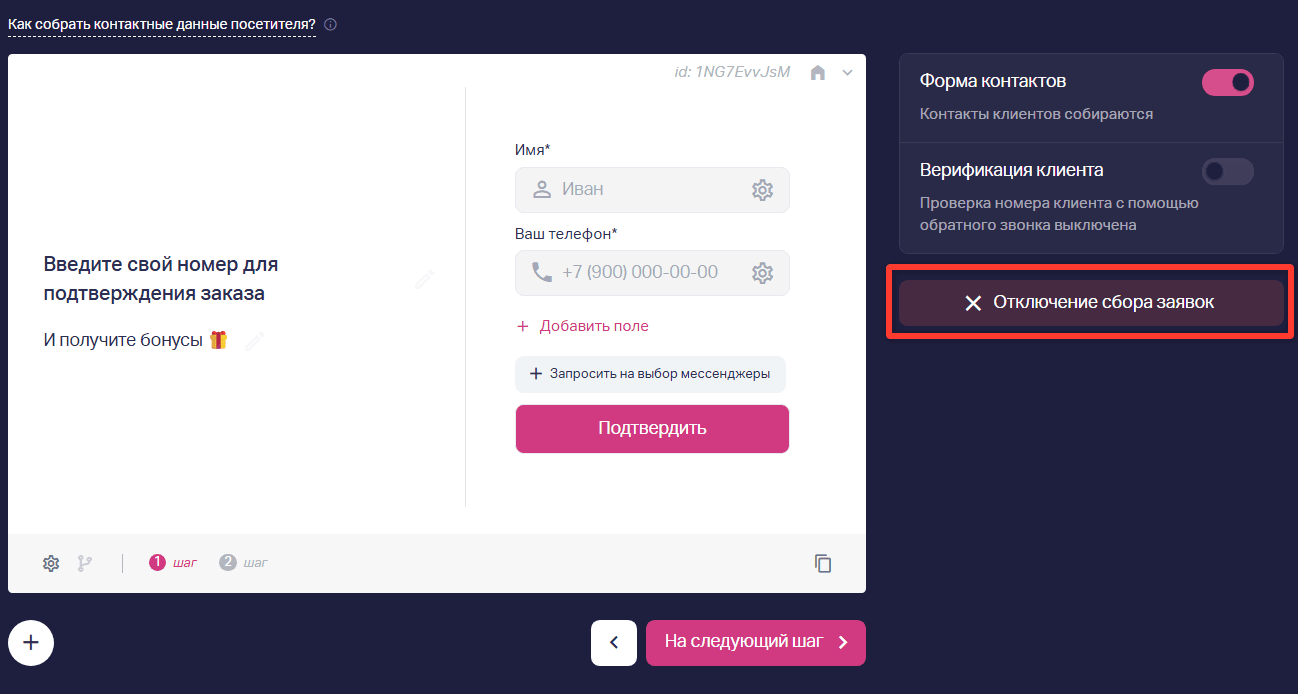1298x694 pixels.
Task: Copy the step using duplicate icon
Action: (x=823, y=563)
